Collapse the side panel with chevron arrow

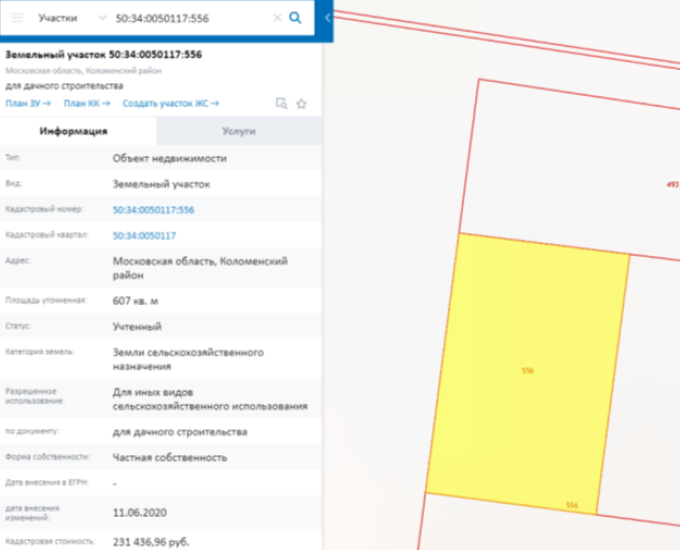point(327,18)
